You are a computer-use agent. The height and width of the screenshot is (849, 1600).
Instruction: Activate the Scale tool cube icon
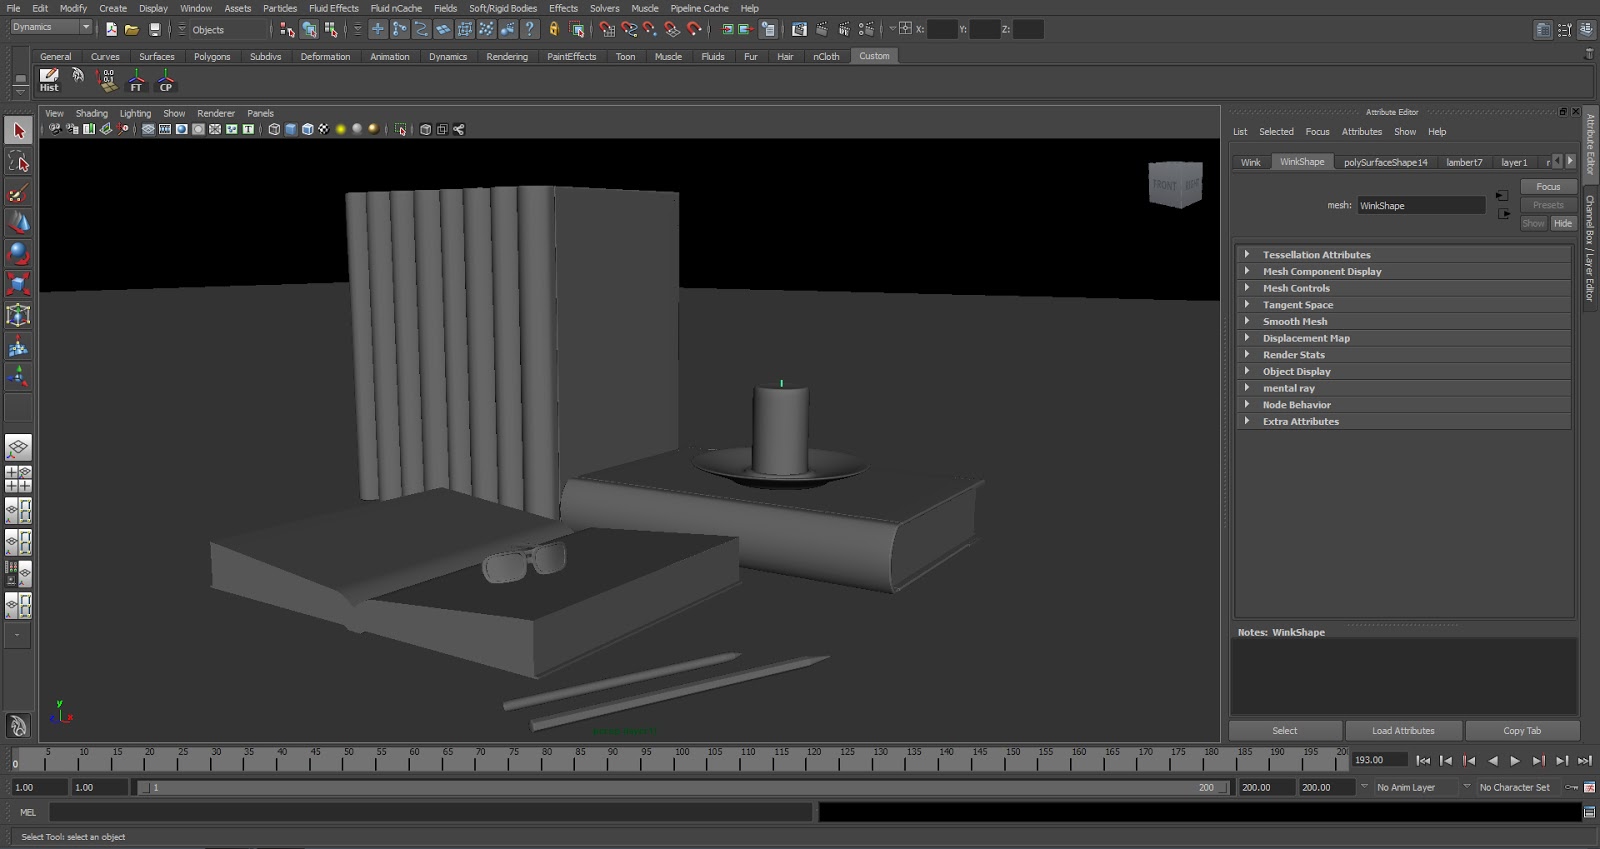tap(18, 284)
